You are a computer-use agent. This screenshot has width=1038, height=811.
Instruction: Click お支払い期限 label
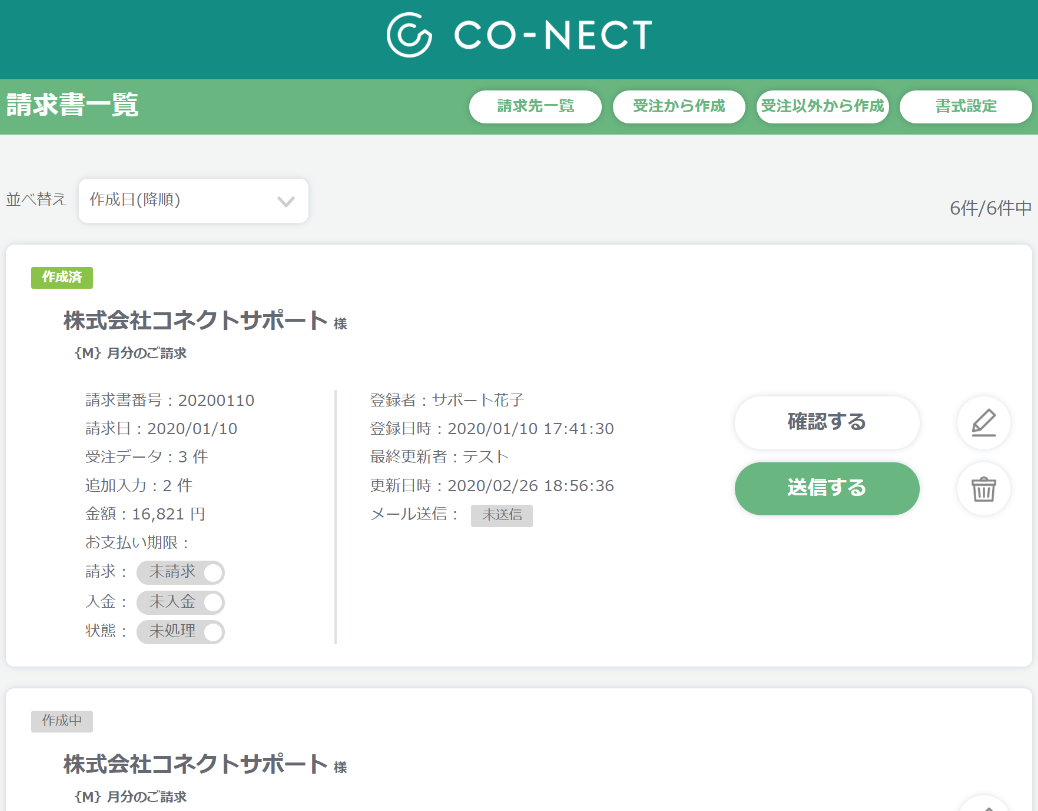pyautogui.click(x=137, y=543)
